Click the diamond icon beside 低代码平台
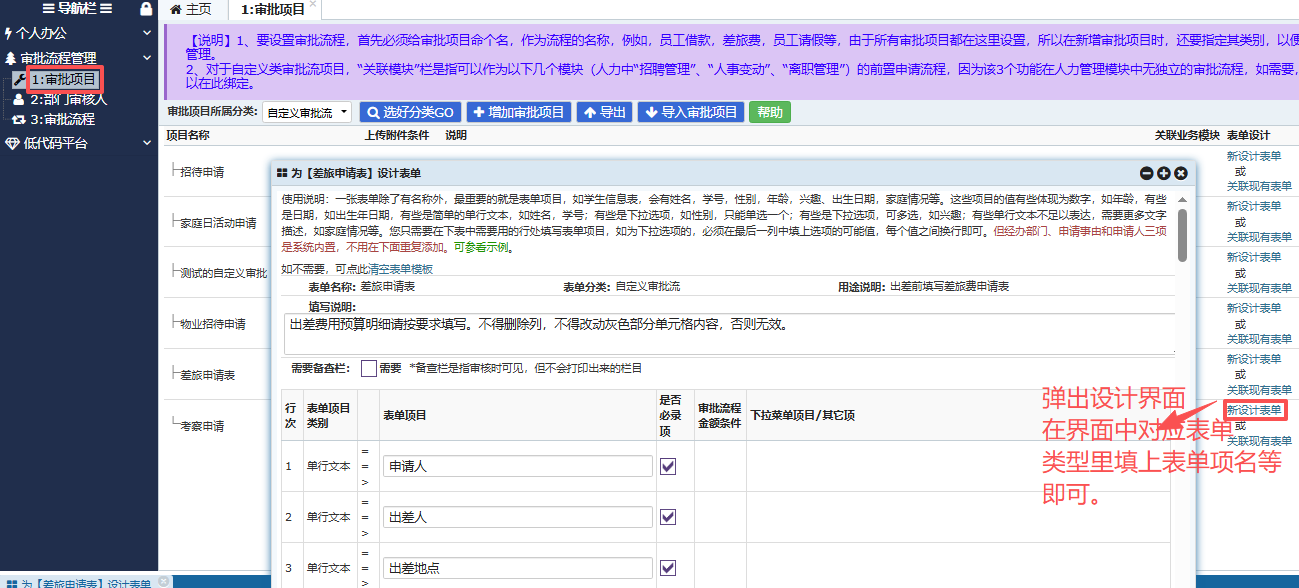The width and height of the screenshot is (1299, 588). pyautogui.click(x=12, y=143)
